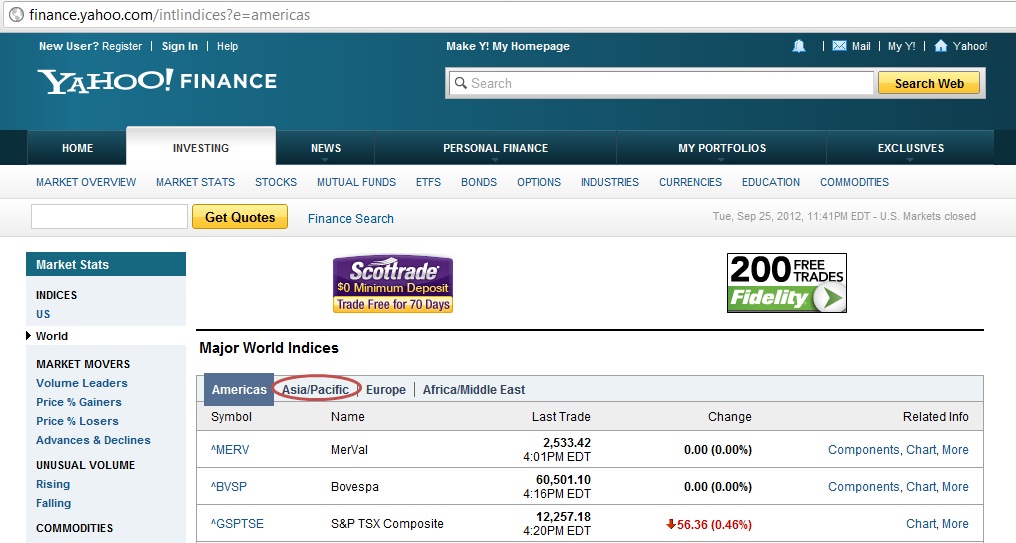Open Chart link for Bovespa row
This screenshot has height=543, width=1016.
921,487
